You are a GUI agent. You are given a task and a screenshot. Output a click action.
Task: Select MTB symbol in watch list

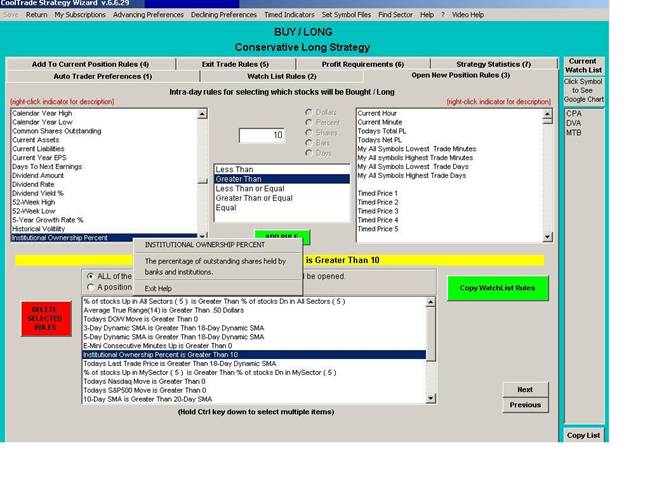[574, 133]
